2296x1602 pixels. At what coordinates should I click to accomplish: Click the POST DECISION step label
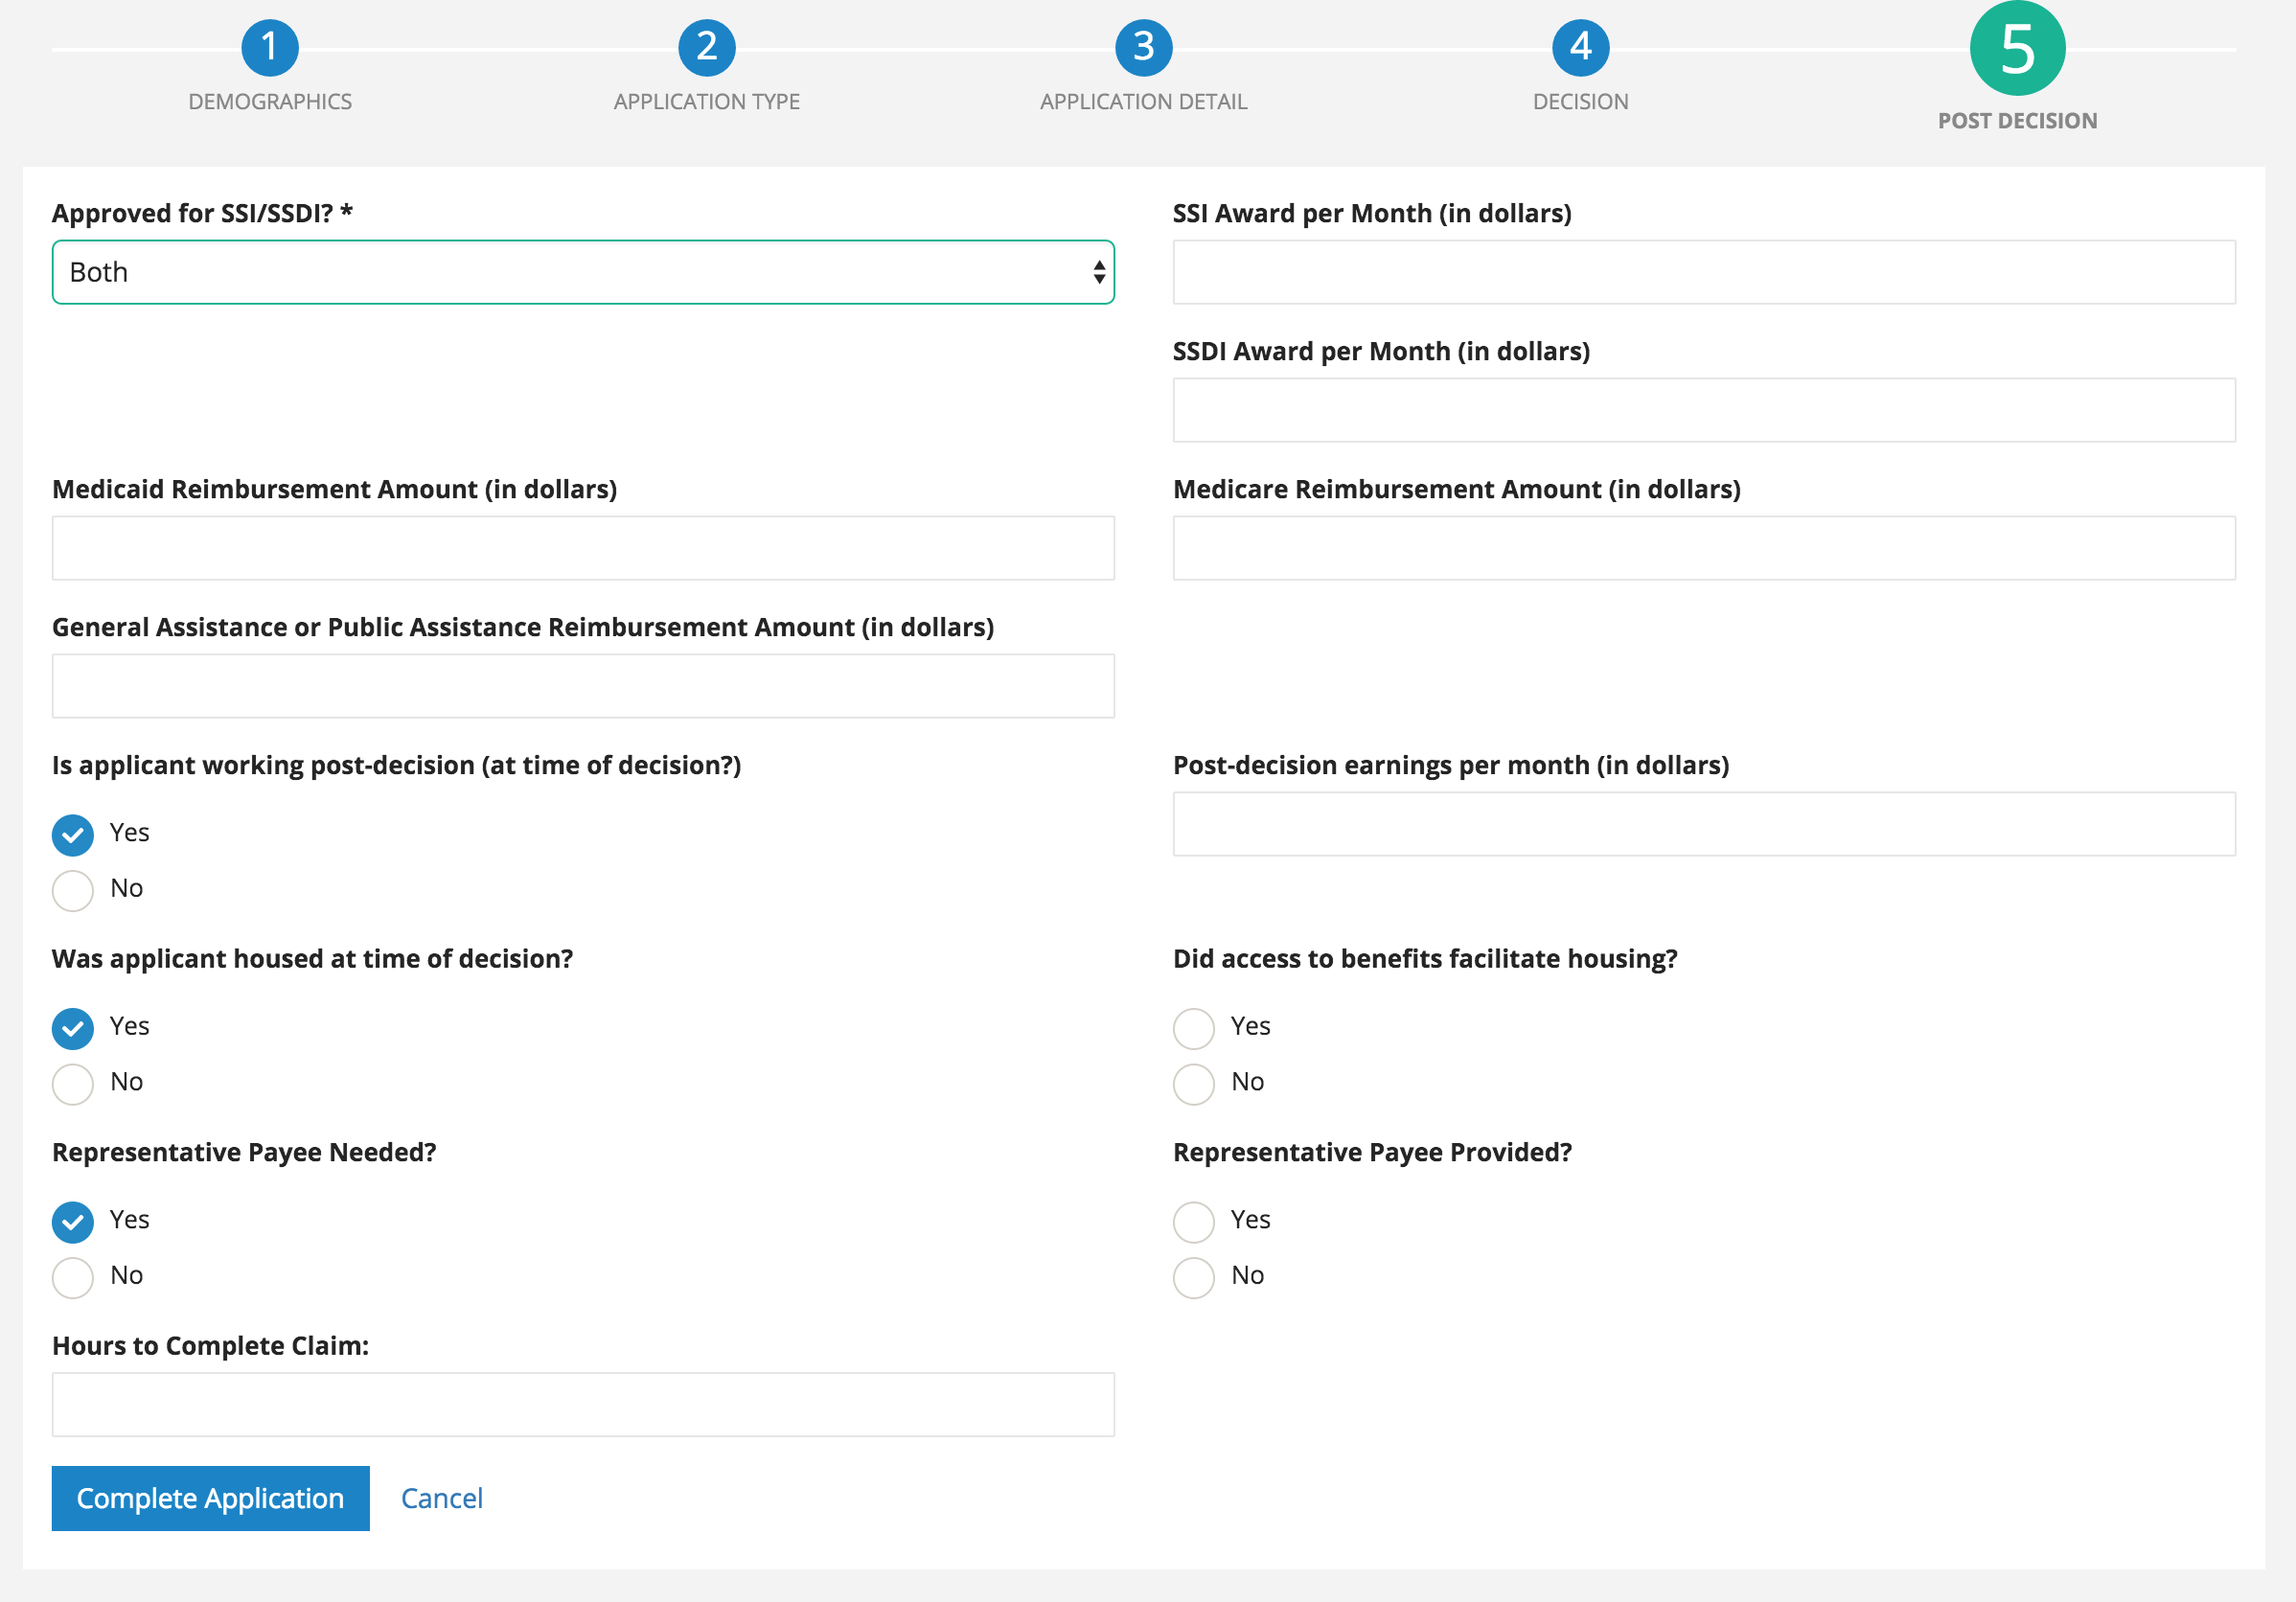[x=2017, y=121]
